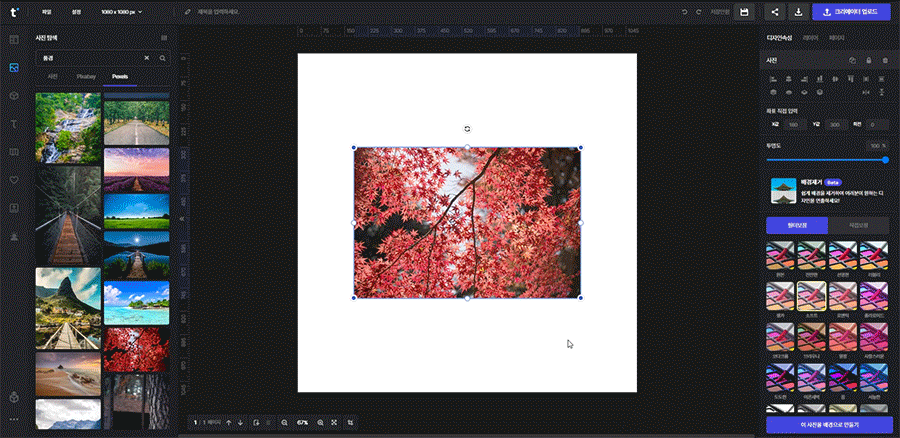Click 이 사진을 배경으로 만들기 button
The height and width of the screenshot is (438, 900).
pos(828,425)
